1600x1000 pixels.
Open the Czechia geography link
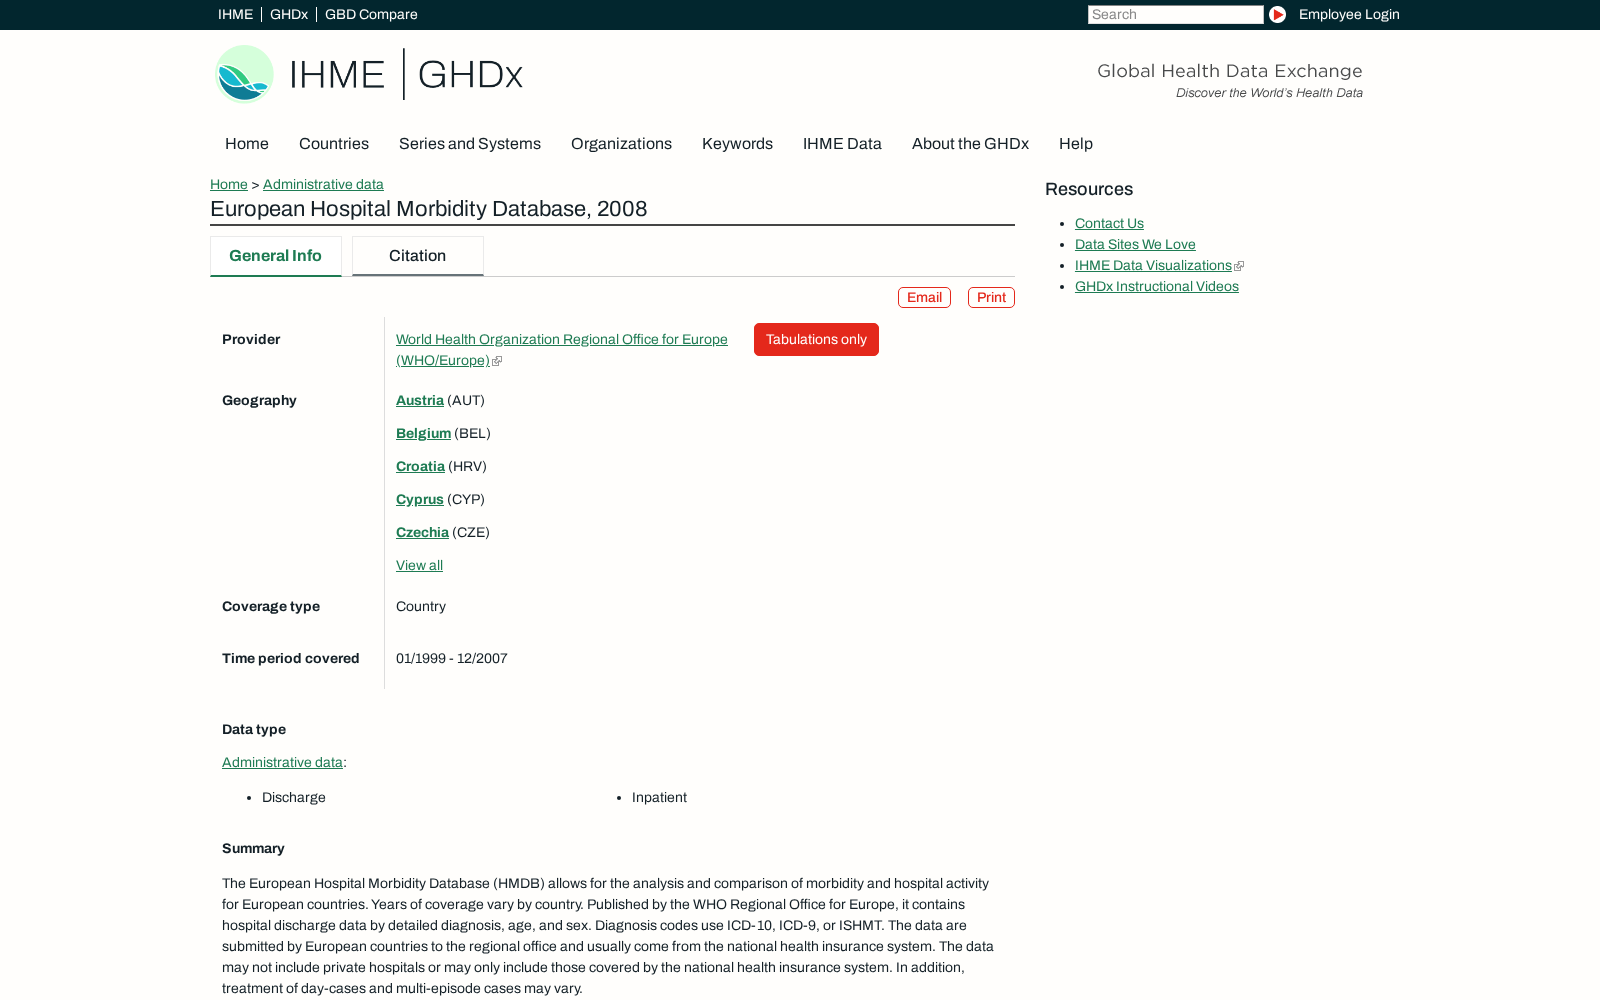[422, 532]
